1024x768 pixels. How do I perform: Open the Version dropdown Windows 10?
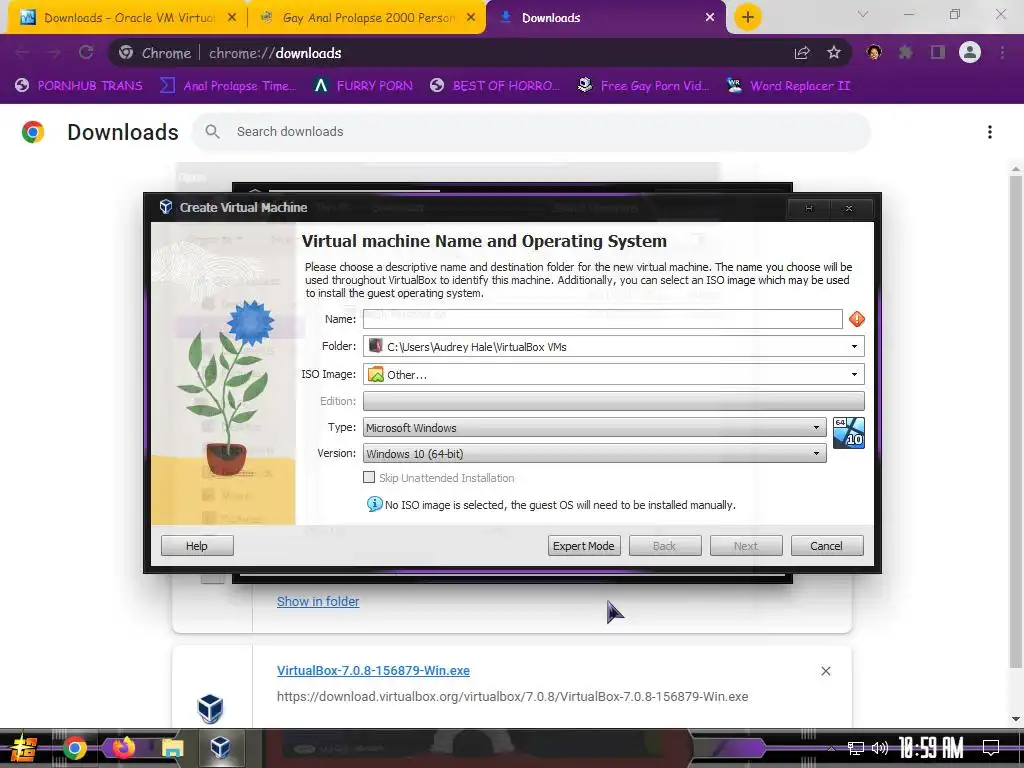point(594,453)
